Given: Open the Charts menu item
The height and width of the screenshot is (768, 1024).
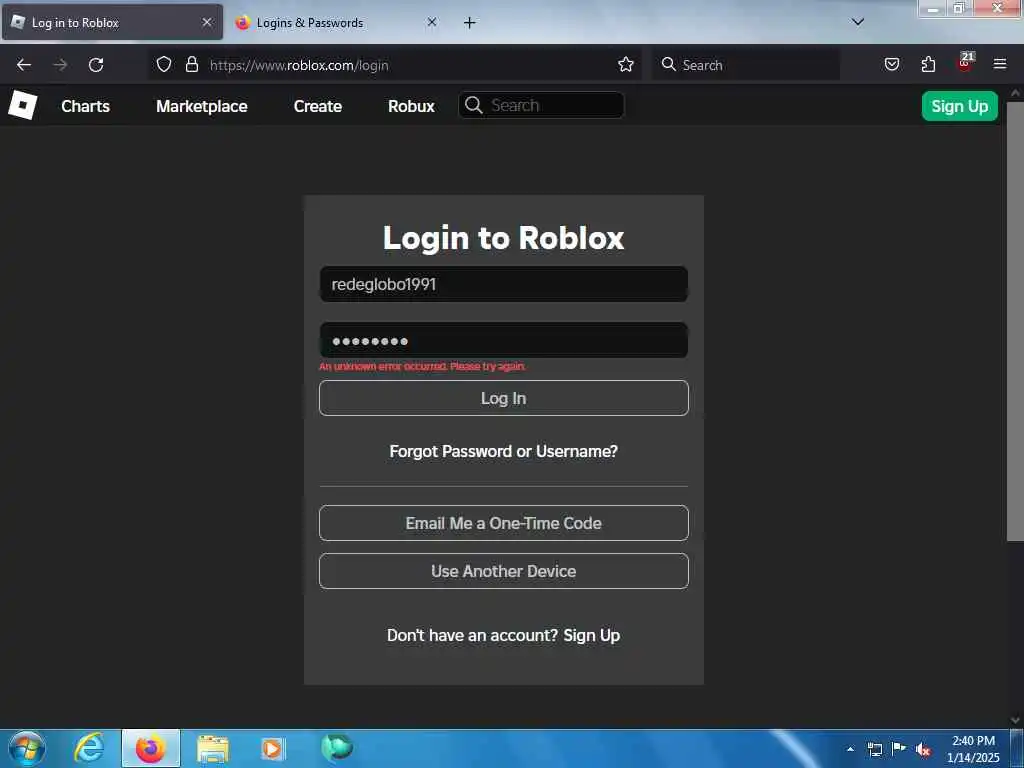Looking at the screenshot, I should (x=86, y=106).
